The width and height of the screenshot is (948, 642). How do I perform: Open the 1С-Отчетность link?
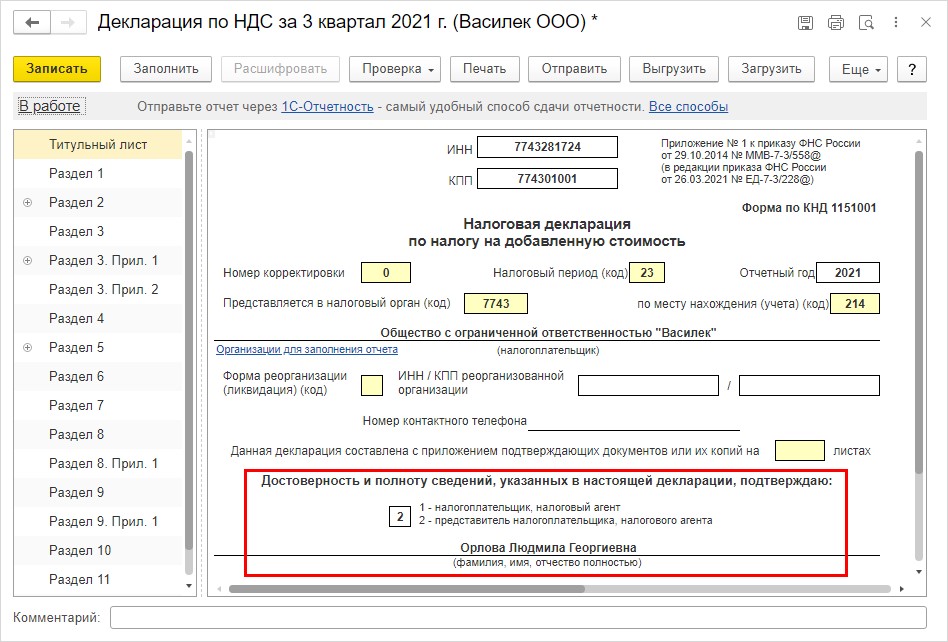pyautogui.click(x=327, y=106)
